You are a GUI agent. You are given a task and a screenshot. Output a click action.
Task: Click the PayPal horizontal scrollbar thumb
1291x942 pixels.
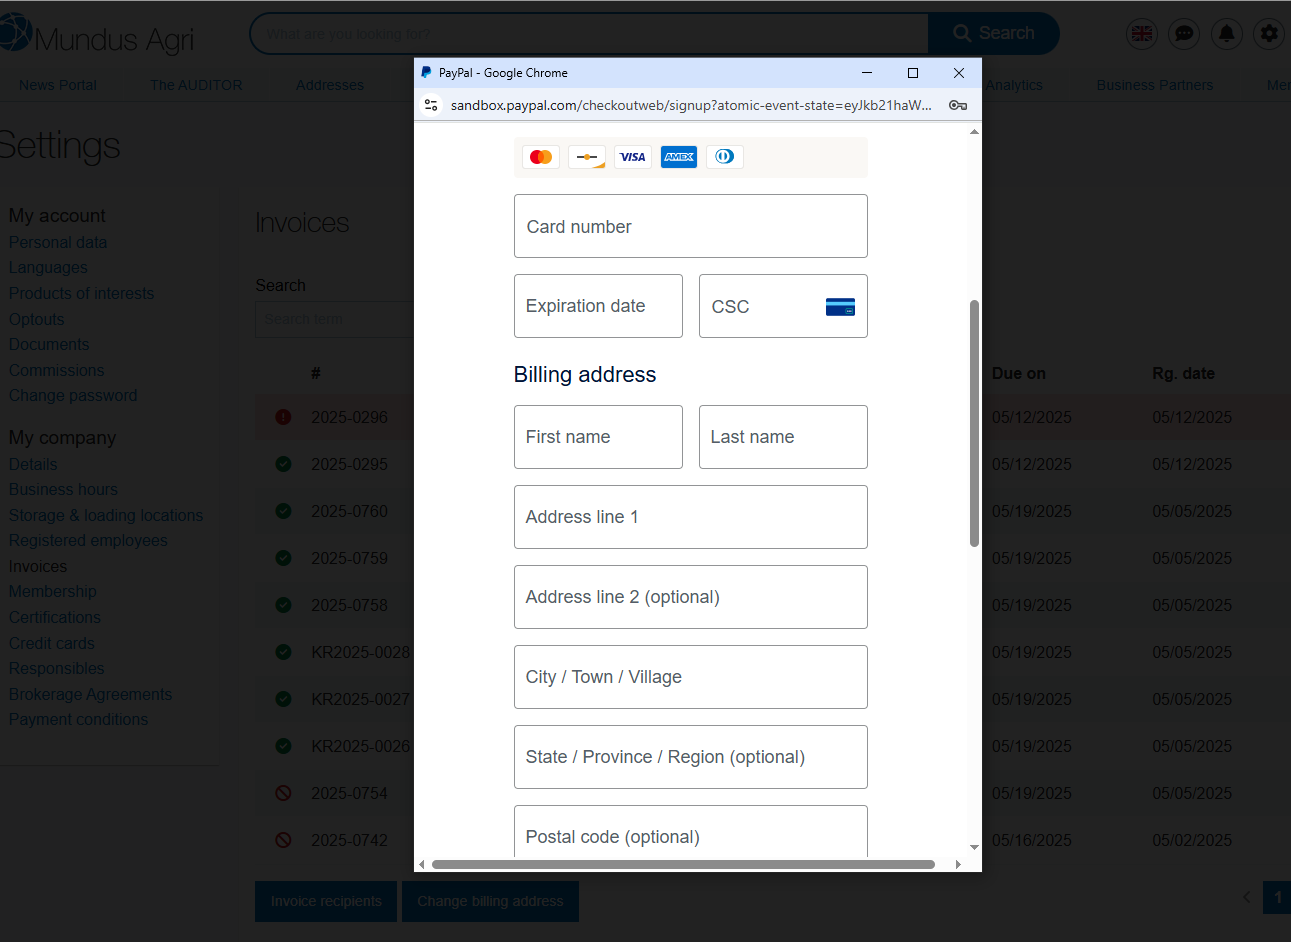(683, 864)
